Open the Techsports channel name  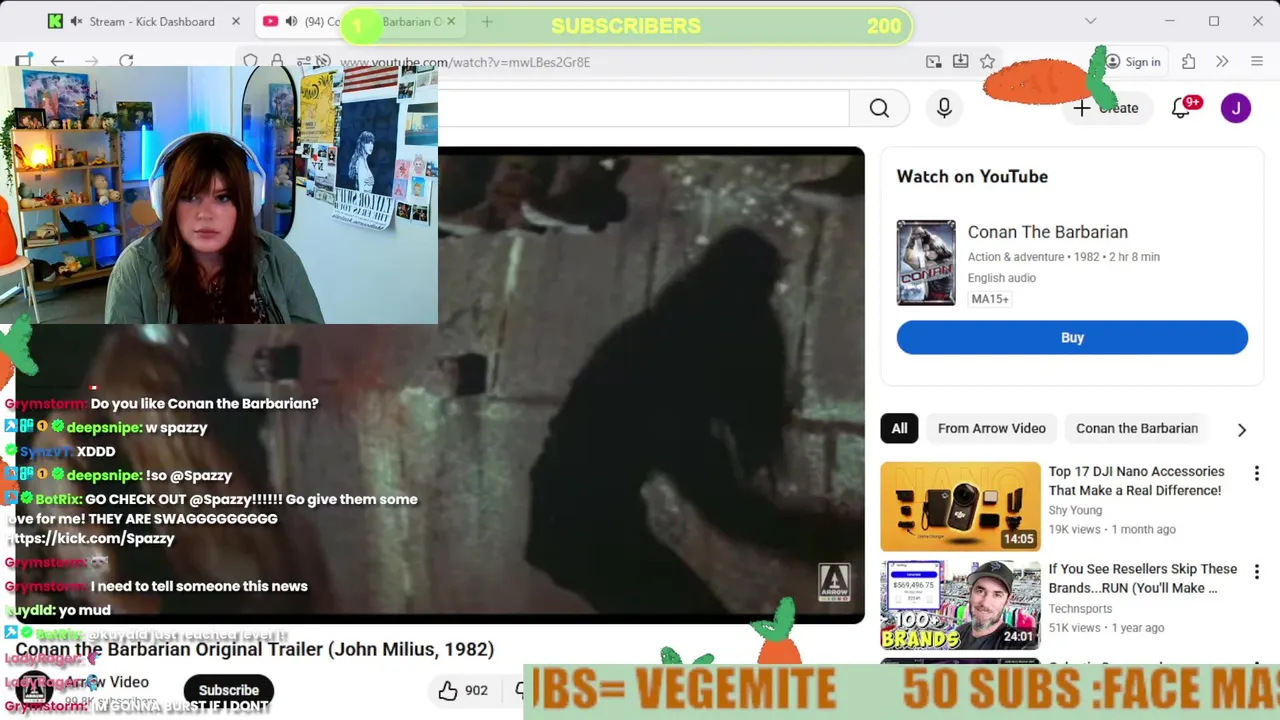(x=1080, y=608)
